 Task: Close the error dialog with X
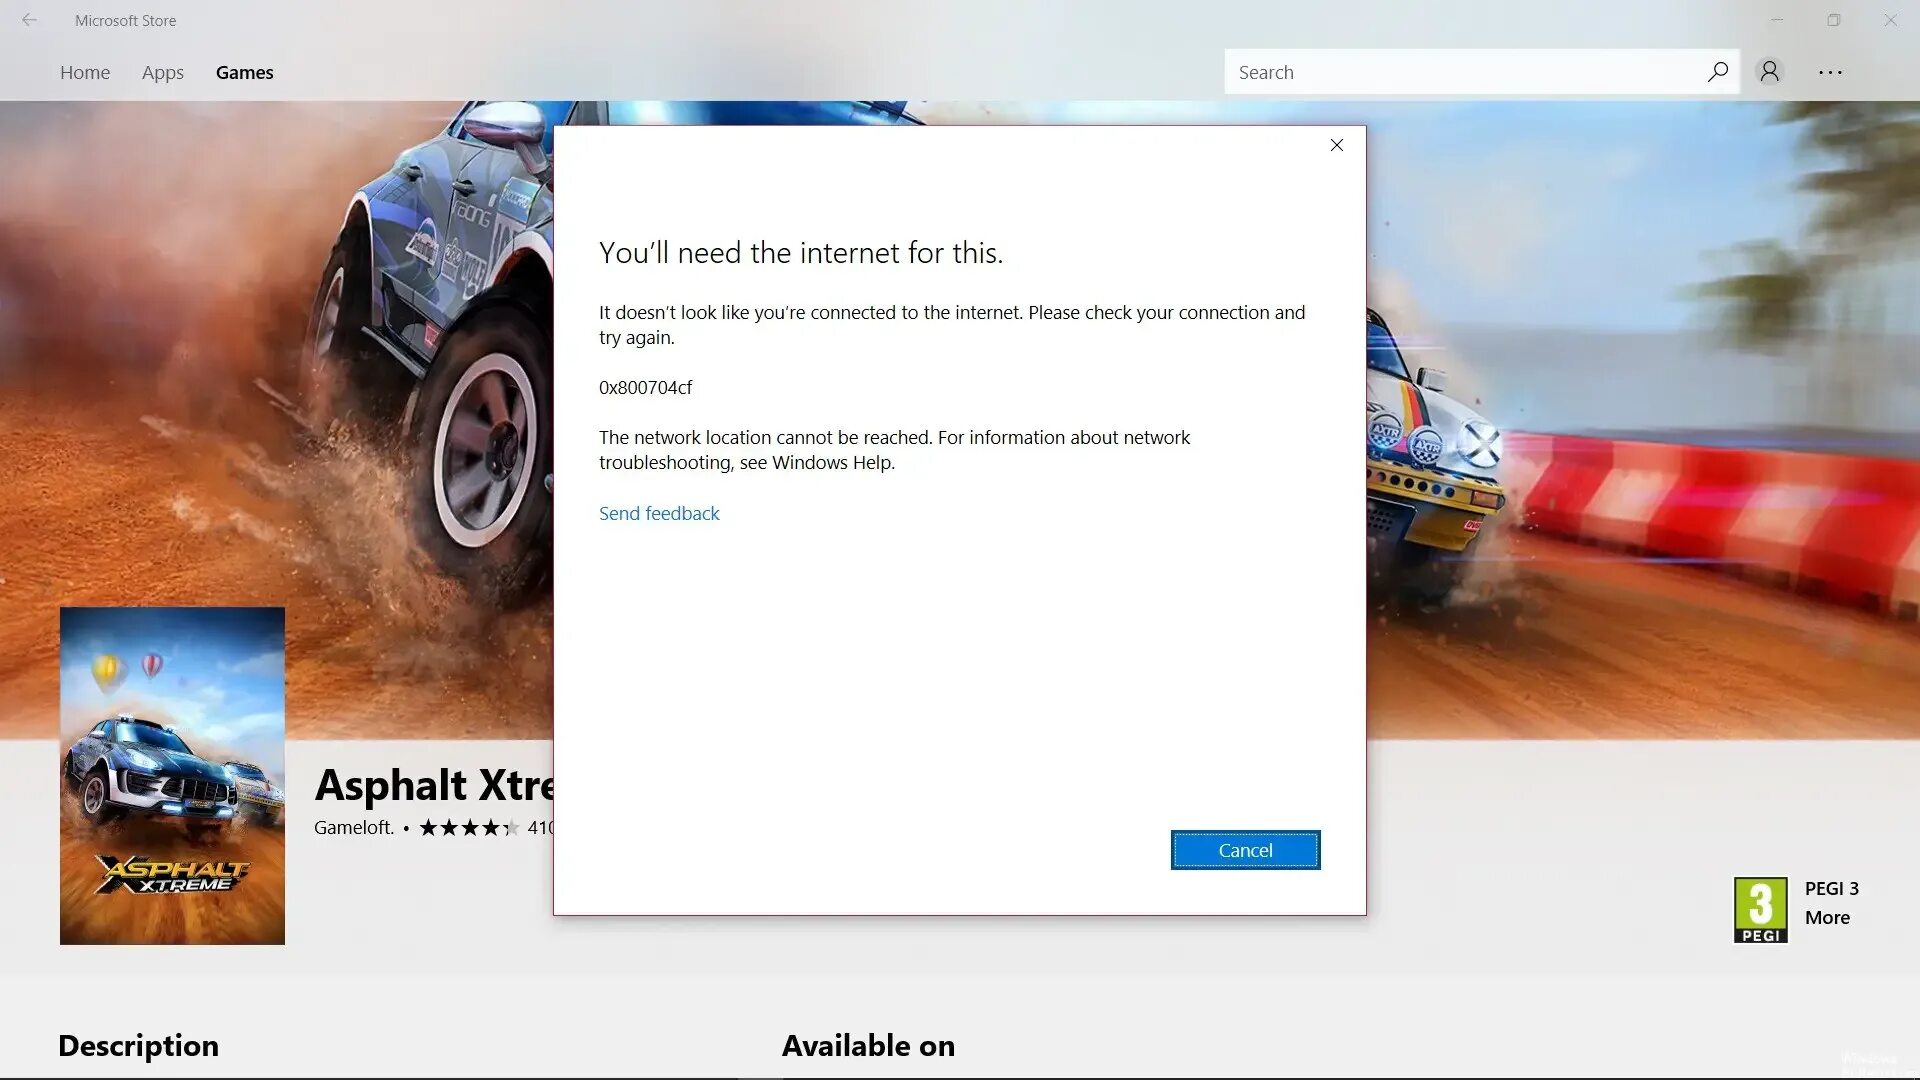pyautogui.click(x=1336, y=145)
